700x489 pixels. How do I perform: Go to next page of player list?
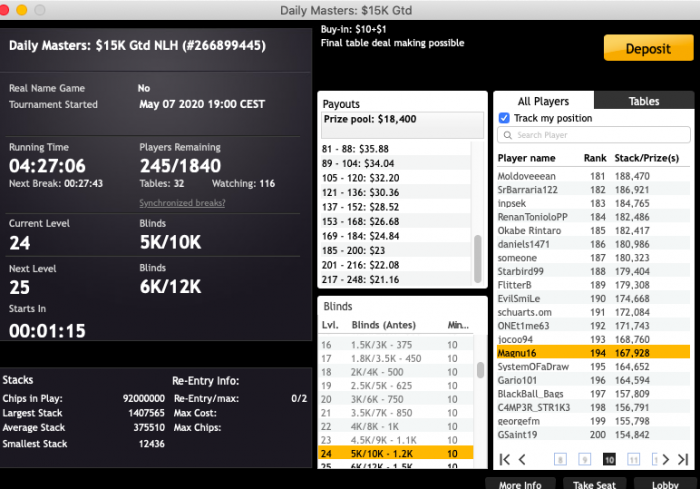tap(666, 460)
